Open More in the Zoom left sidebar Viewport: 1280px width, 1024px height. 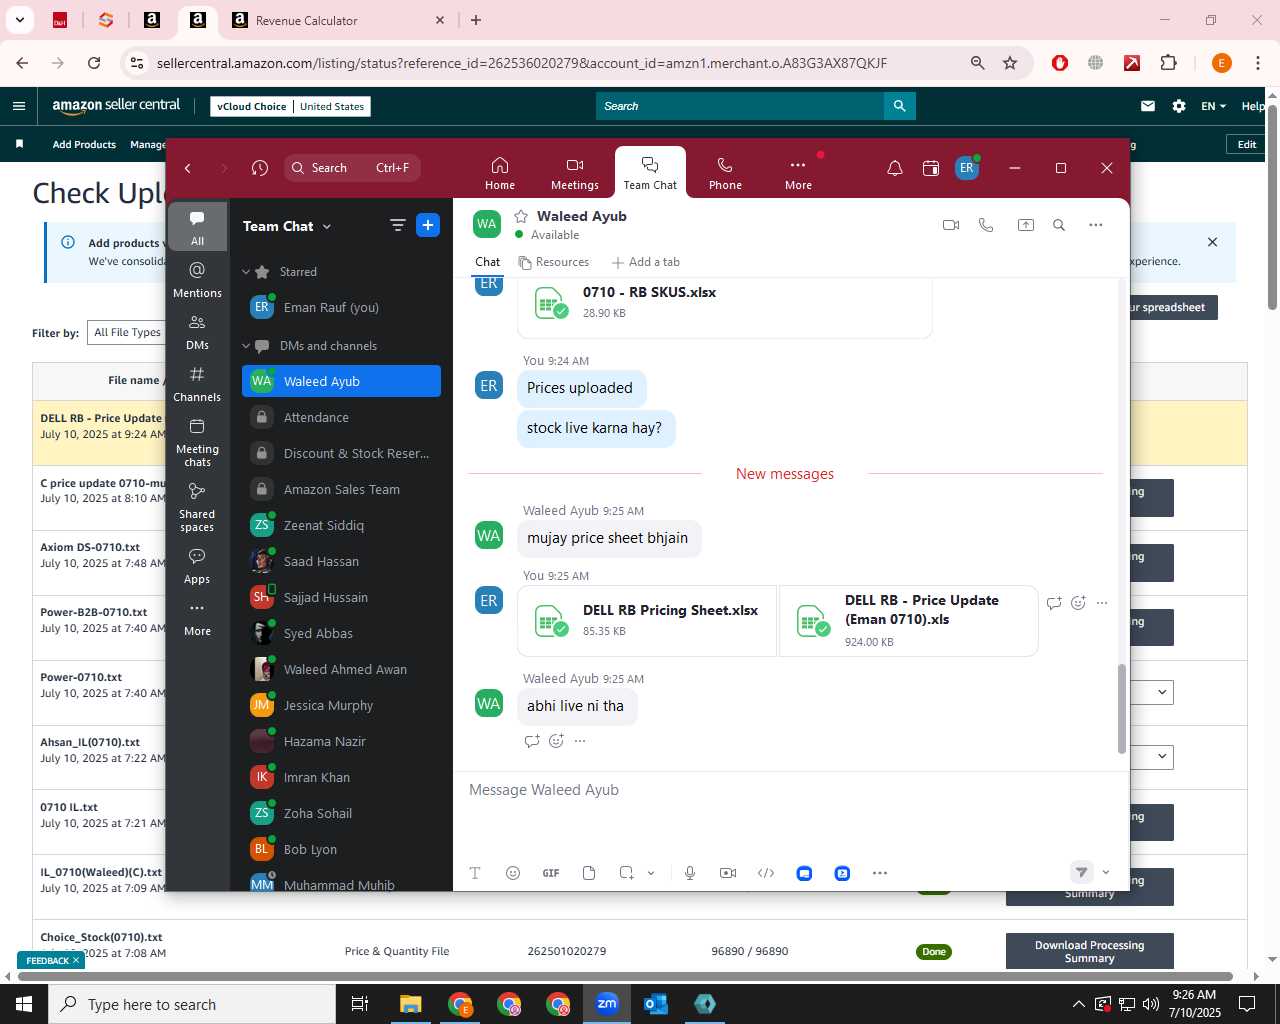197,618
